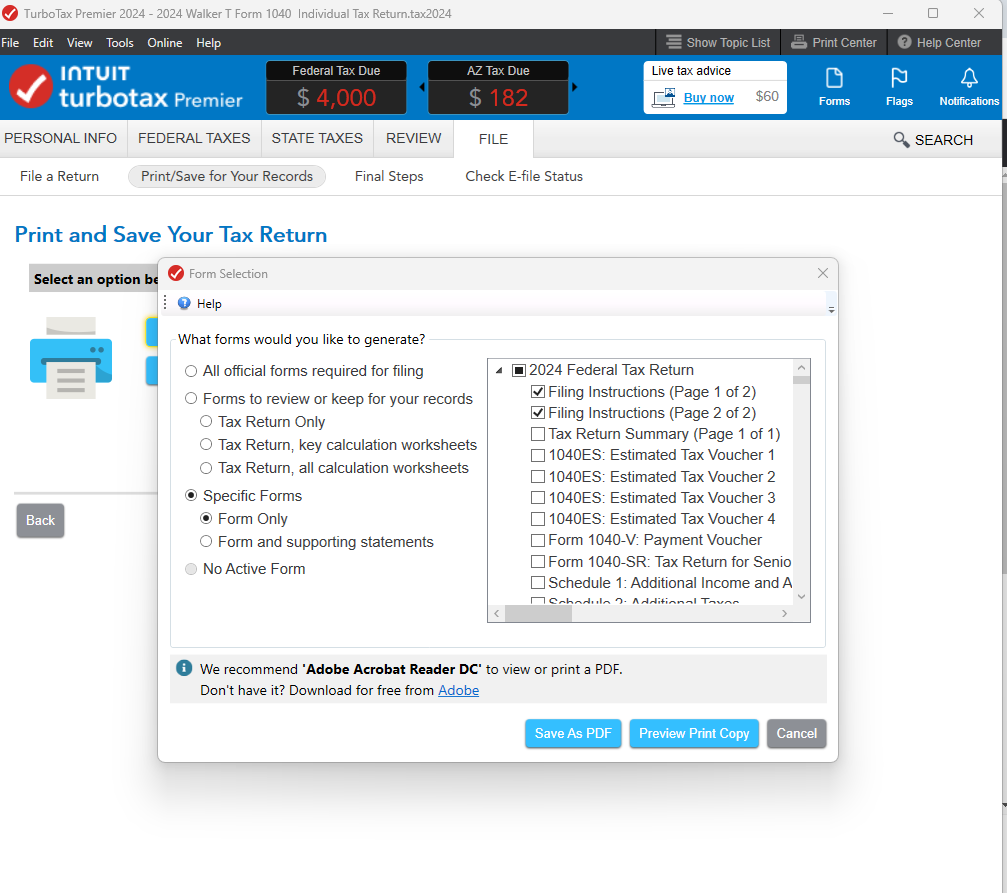Check Tax Return Summary Page 1 of 1
The image size is (1007, 893).
click(x=538, y=434)
